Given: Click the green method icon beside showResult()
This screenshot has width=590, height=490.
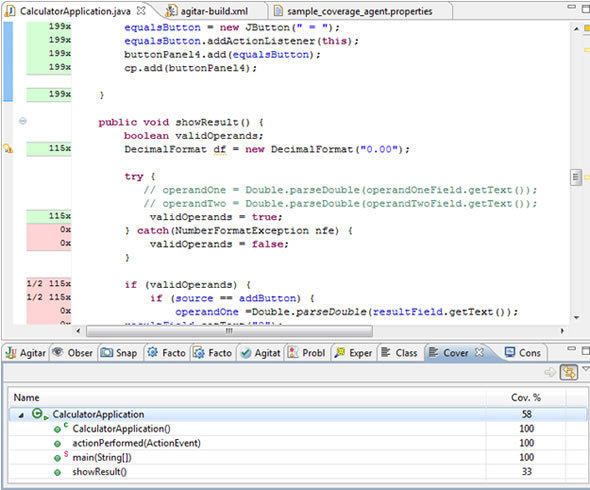Looking at the screenshot, I should (57, 472).
